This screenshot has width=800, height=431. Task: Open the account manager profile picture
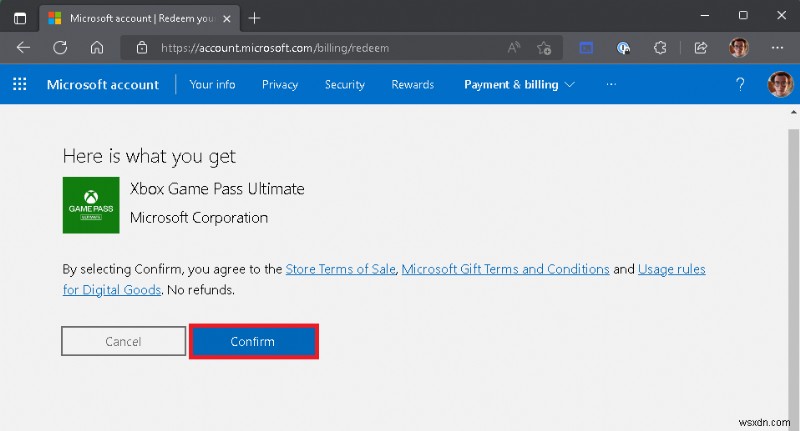pos(780,85)
